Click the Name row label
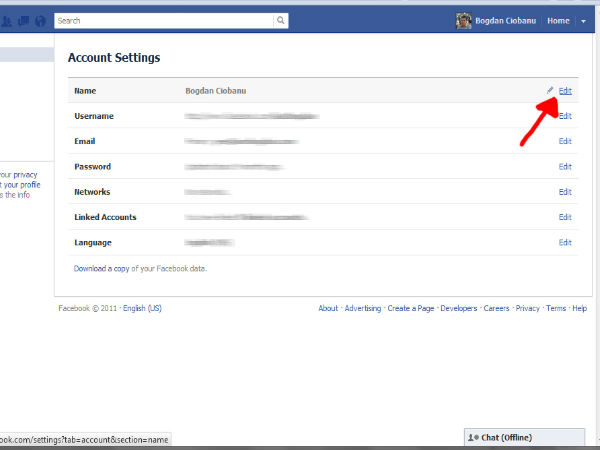This screenshot has height=450, width=600. click(85, 91)
